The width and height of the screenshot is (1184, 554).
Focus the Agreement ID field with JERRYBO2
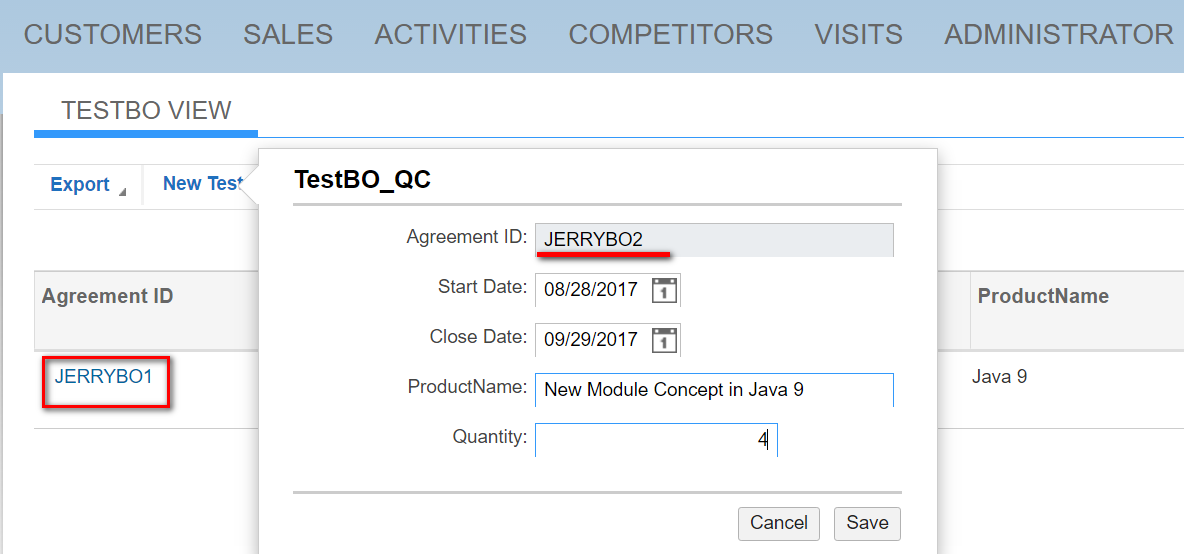point(714,240)
